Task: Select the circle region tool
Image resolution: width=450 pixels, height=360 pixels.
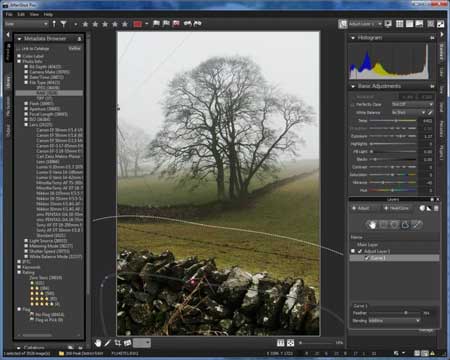Action: coord(394,225)
